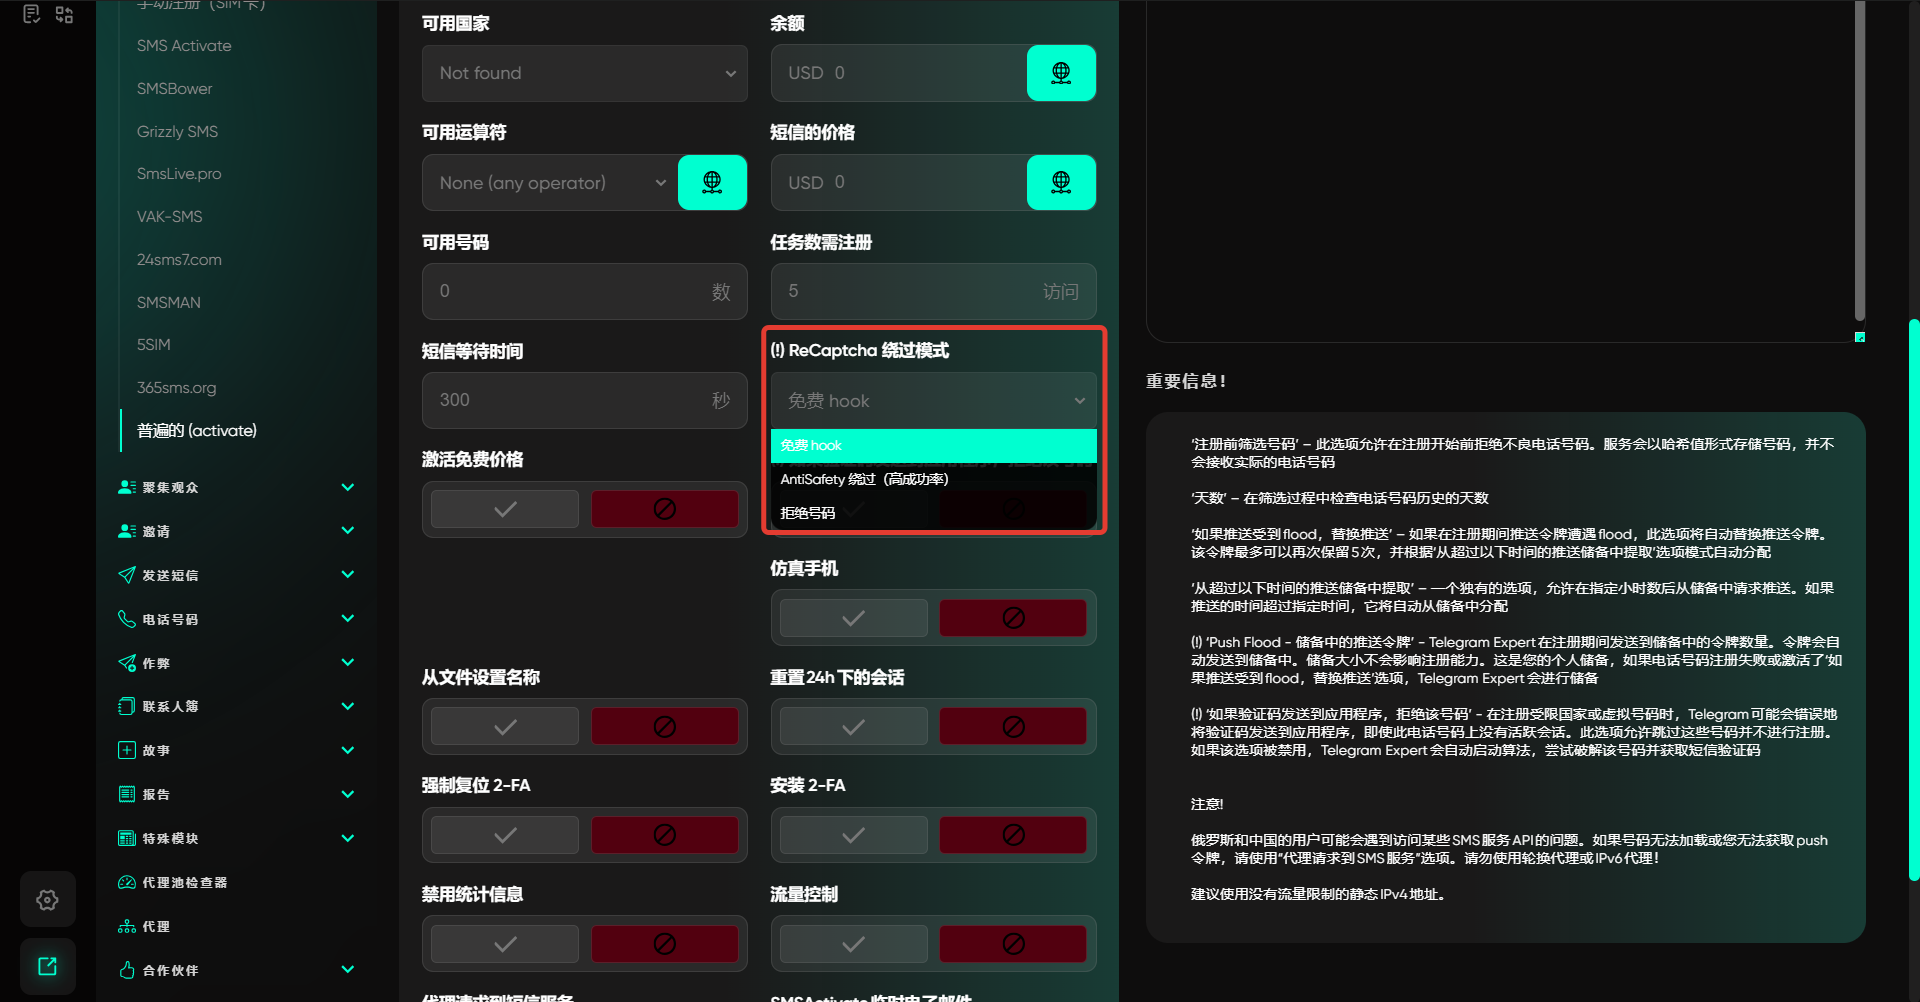Open the settings gear in the bottom-left
Image resolution: width=1920 pixels, height=1002 pixels.
coord(47,900)
